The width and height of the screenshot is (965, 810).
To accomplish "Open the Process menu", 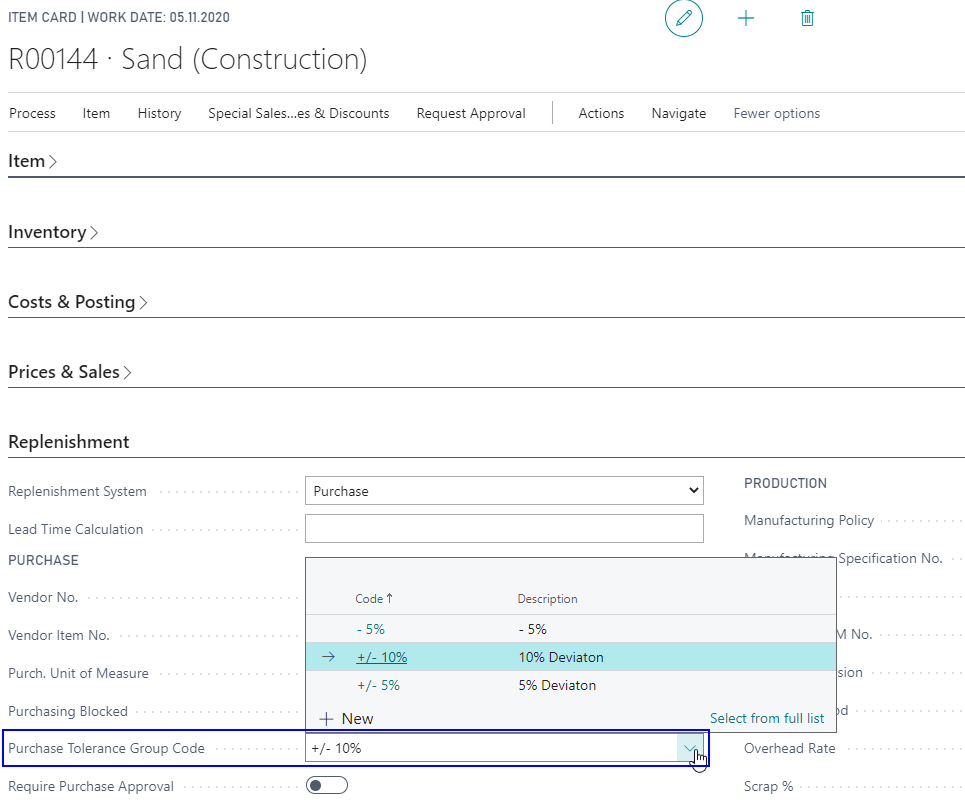I will [x=32, y=113].
